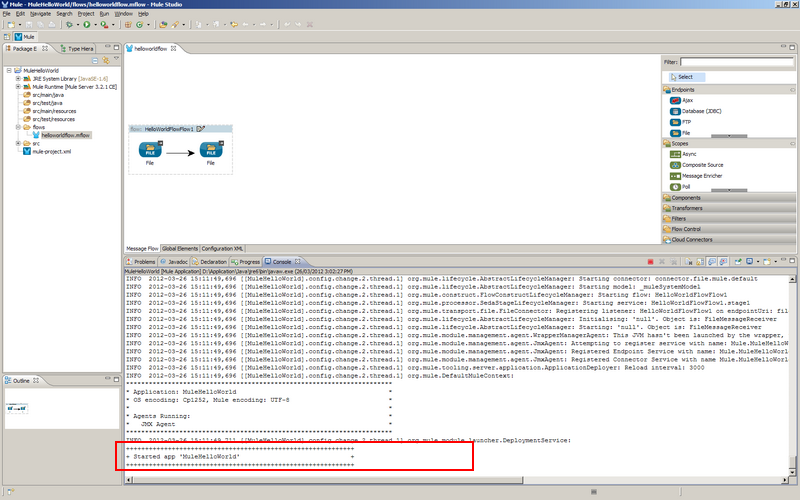
Task: Select Poll scope in palette
Action: (680, 187)
